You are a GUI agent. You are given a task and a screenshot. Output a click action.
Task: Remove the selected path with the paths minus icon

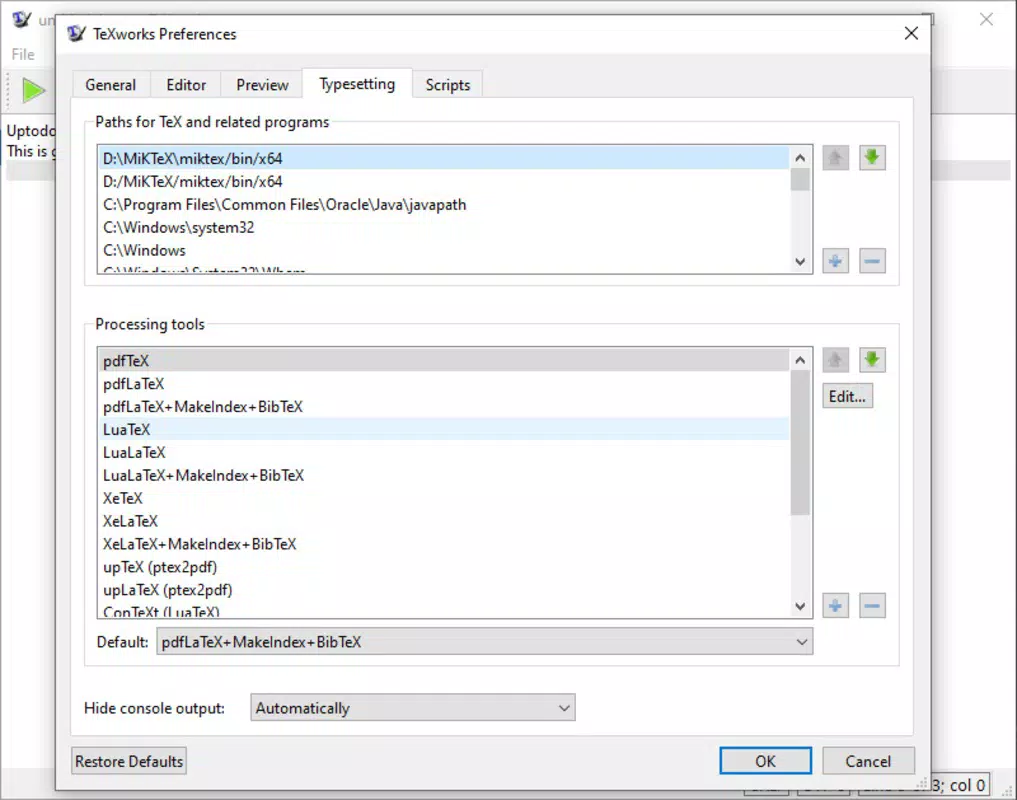click(x=872, y=261)
